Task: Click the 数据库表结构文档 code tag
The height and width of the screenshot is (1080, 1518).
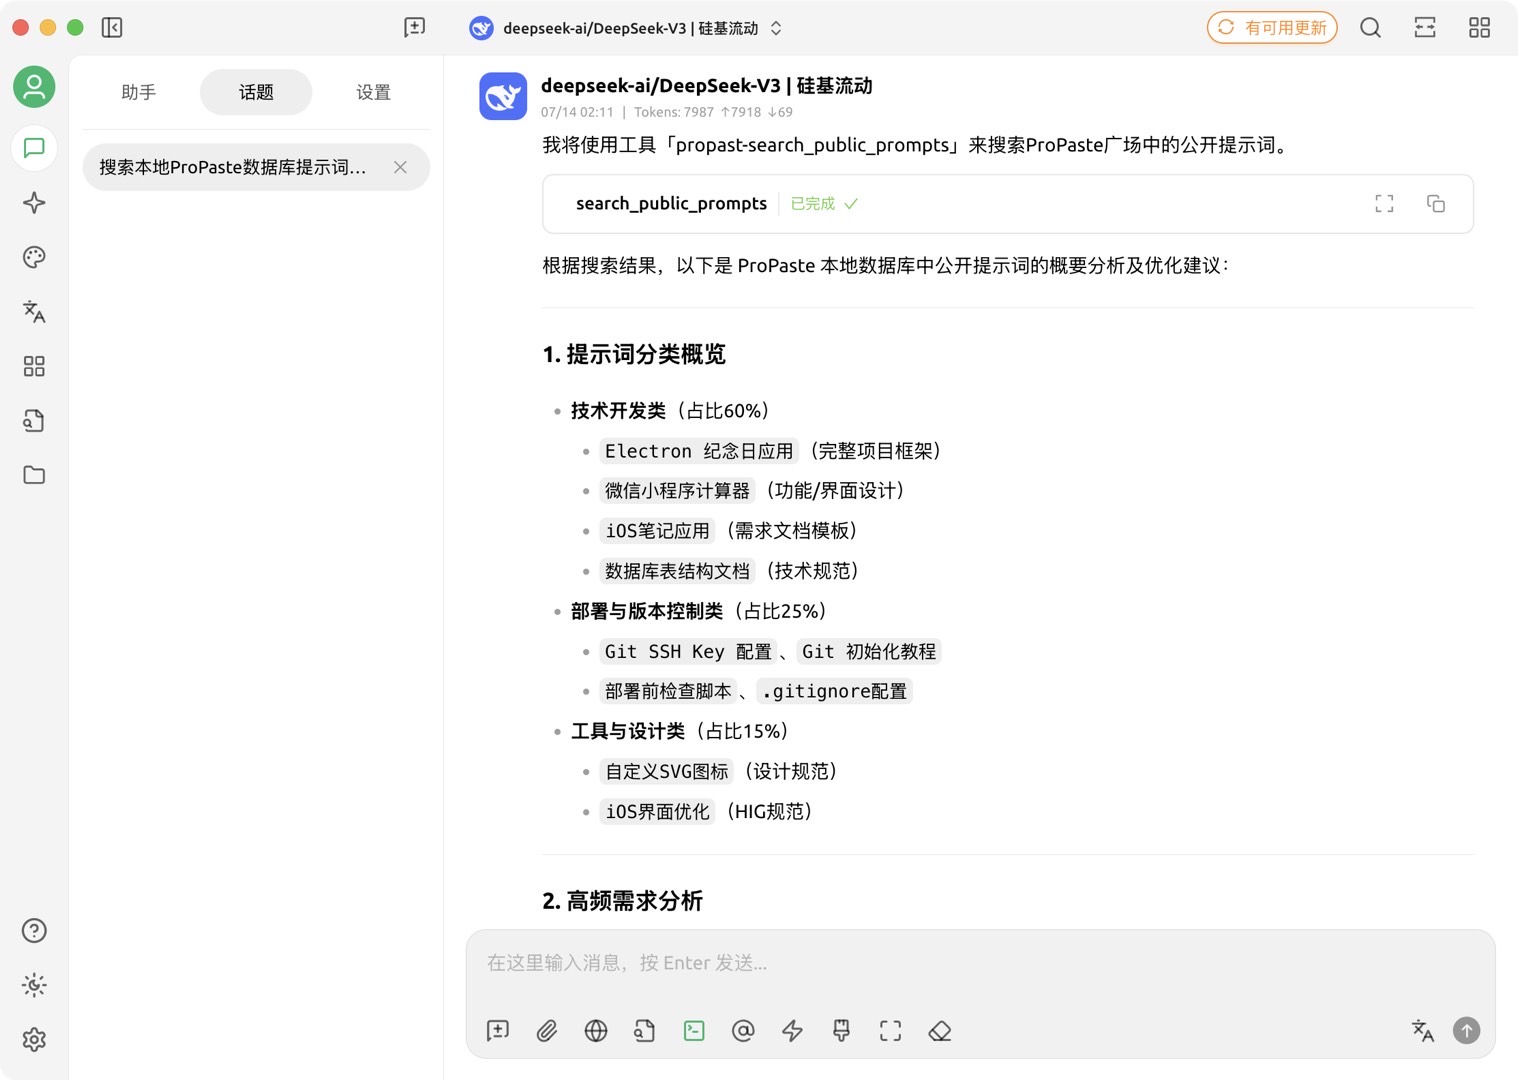Action: point(677,571)
